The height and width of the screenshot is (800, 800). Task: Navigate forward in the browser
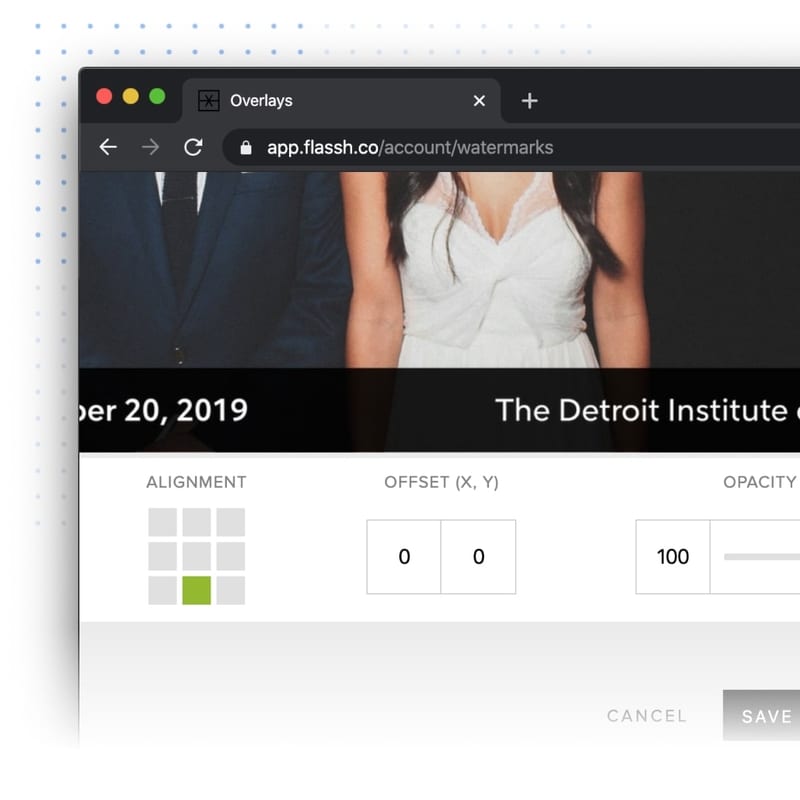150,147
